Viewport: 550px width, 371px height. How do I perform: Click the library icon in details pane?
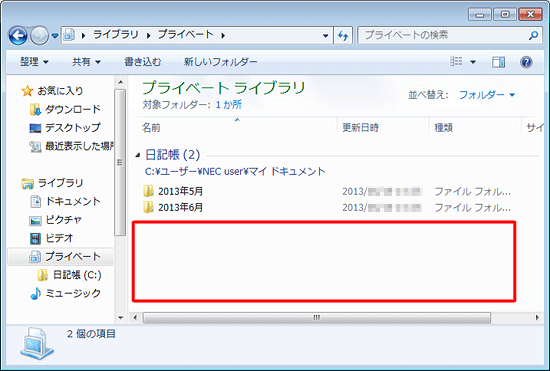tap(37, 344)
